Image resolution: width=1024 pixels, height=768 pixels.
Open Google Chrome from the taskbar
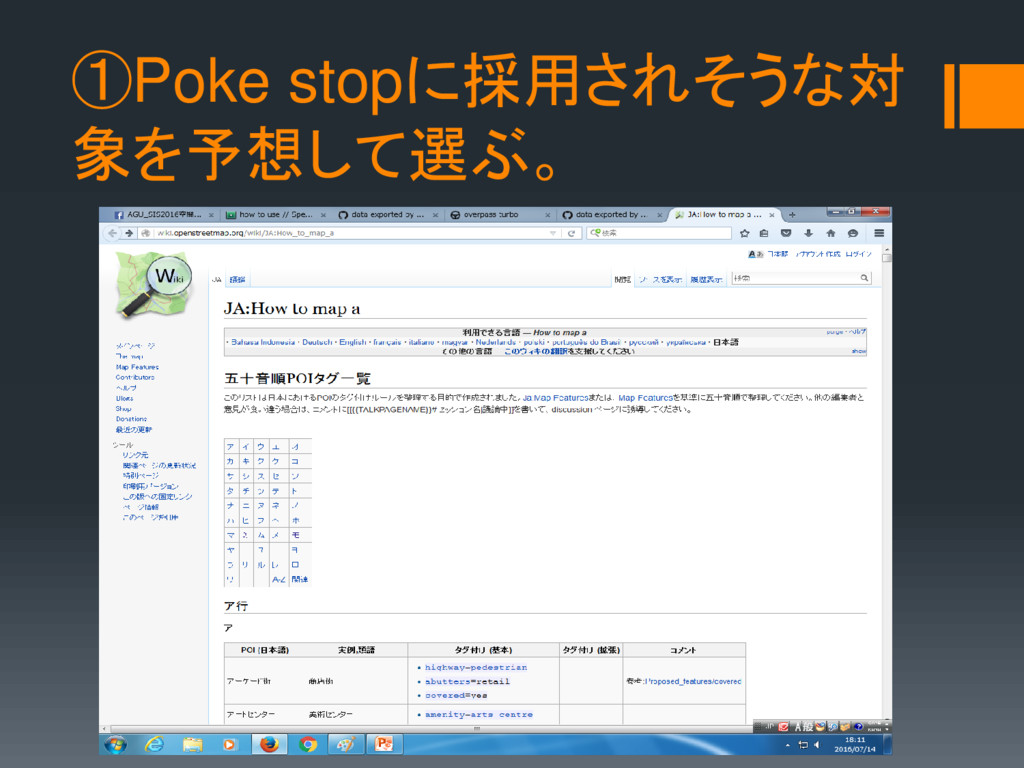pyautogui.click(x=308, y=744)
